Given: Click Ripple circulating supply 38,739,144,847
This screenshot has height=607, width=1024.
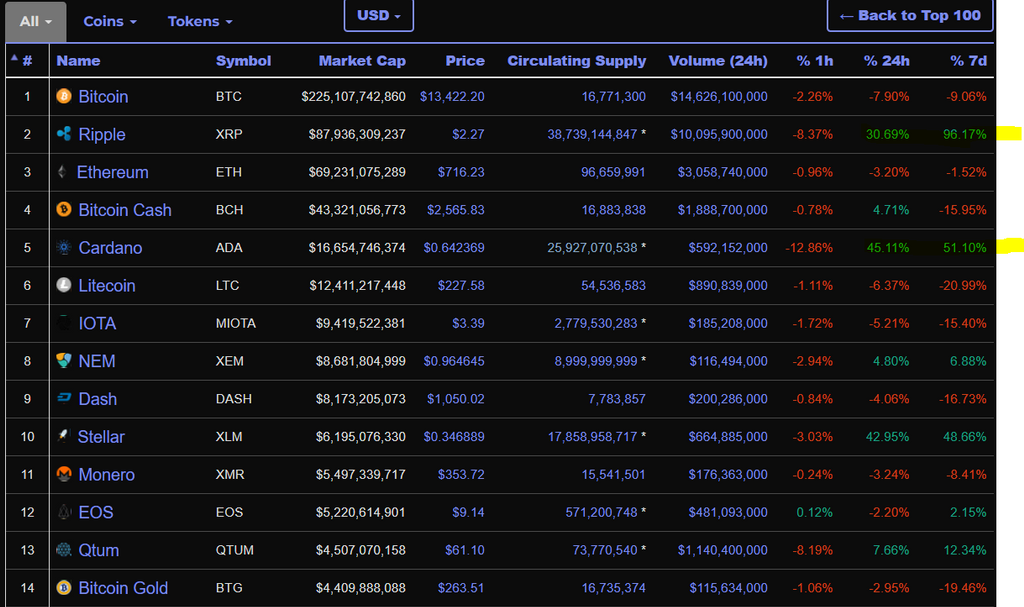Looking at the screenshot, I should pyautogui.click(x=592, y=135).
